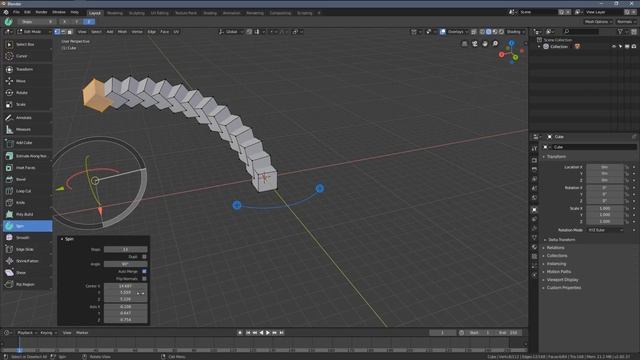The height and width of the screenshot is (360, 640).
Task: Choose the Transform tool
Action: click(27, 69)
